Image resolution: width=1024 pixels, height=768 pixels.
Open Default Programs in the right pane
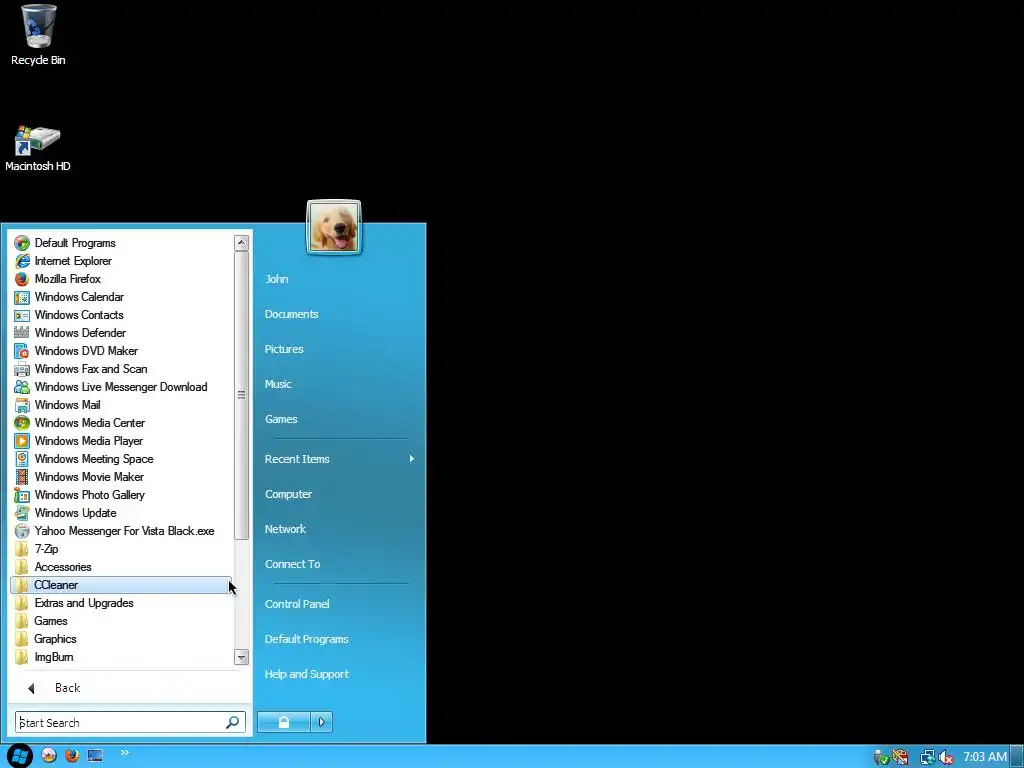pyautogui.click(x=306, y=639)
